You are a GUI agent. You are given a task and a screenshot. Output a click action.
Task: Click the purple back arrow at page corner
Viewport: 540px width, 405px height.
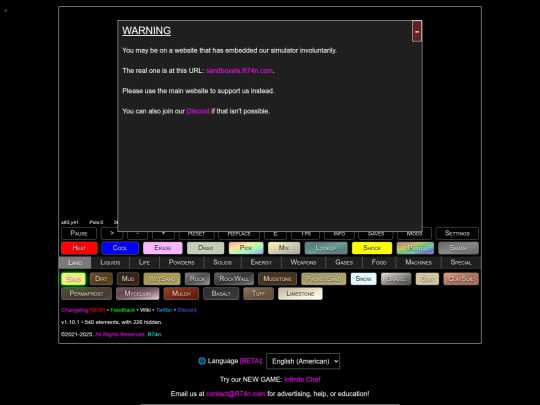pos(6,10)
